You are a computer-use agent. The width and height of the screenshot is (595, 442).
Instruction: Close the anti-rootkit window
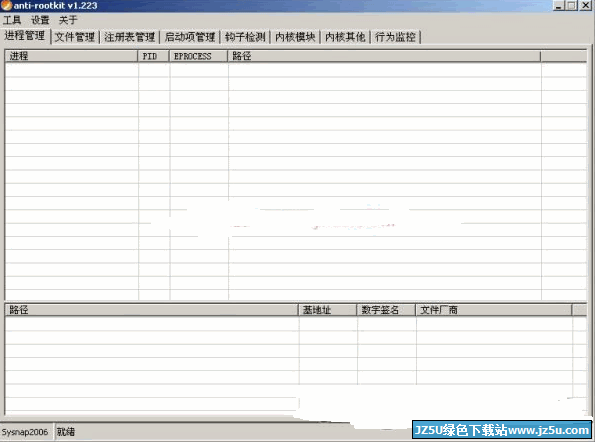pos(585,5)
